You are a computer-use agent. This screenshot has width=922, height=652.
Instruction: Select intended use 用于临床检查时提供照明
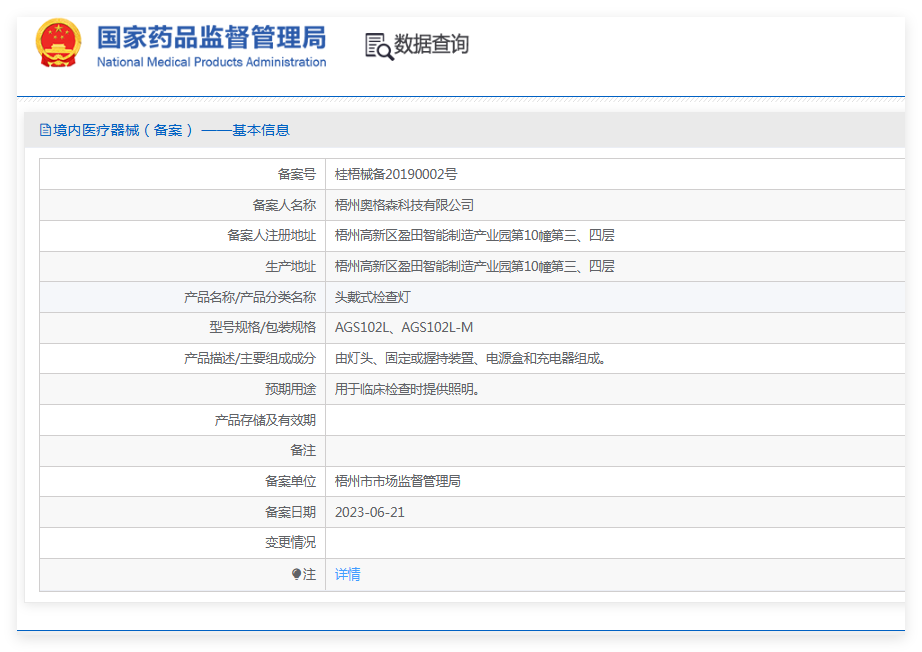tap(407, 389)
